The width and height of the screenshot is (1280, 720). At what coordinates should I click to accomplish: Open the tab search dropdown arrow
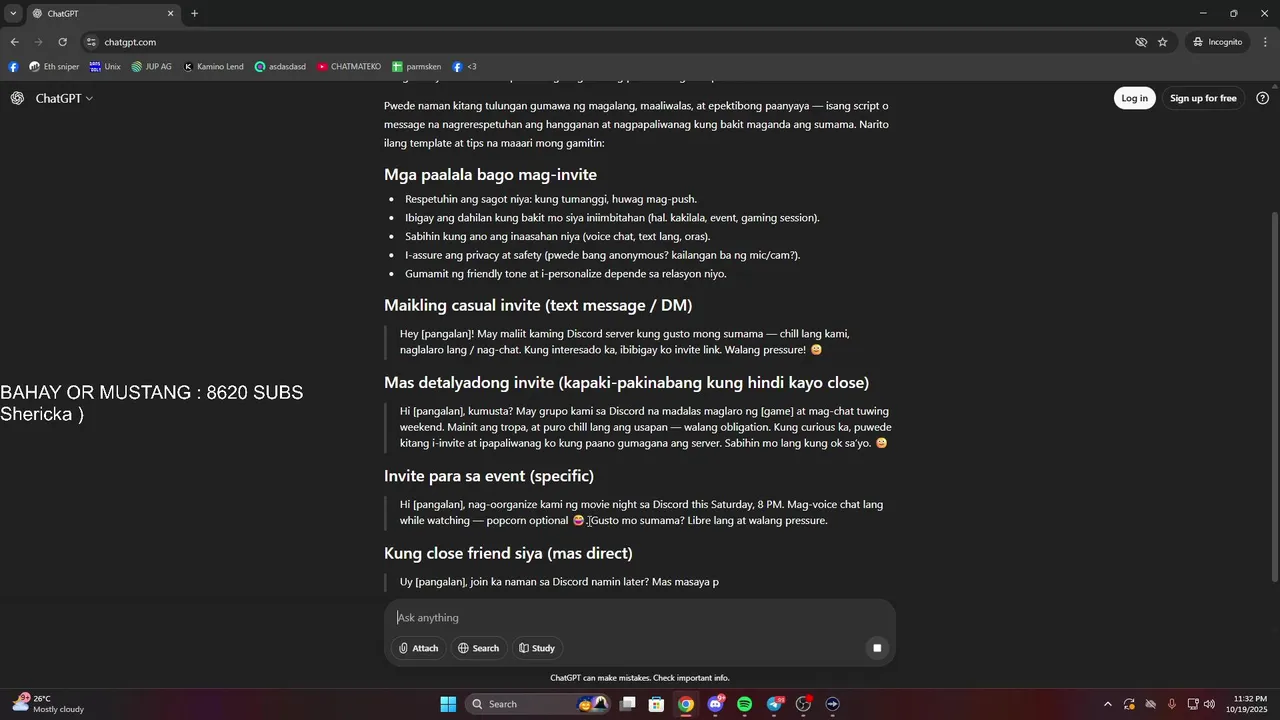(13, 13)
